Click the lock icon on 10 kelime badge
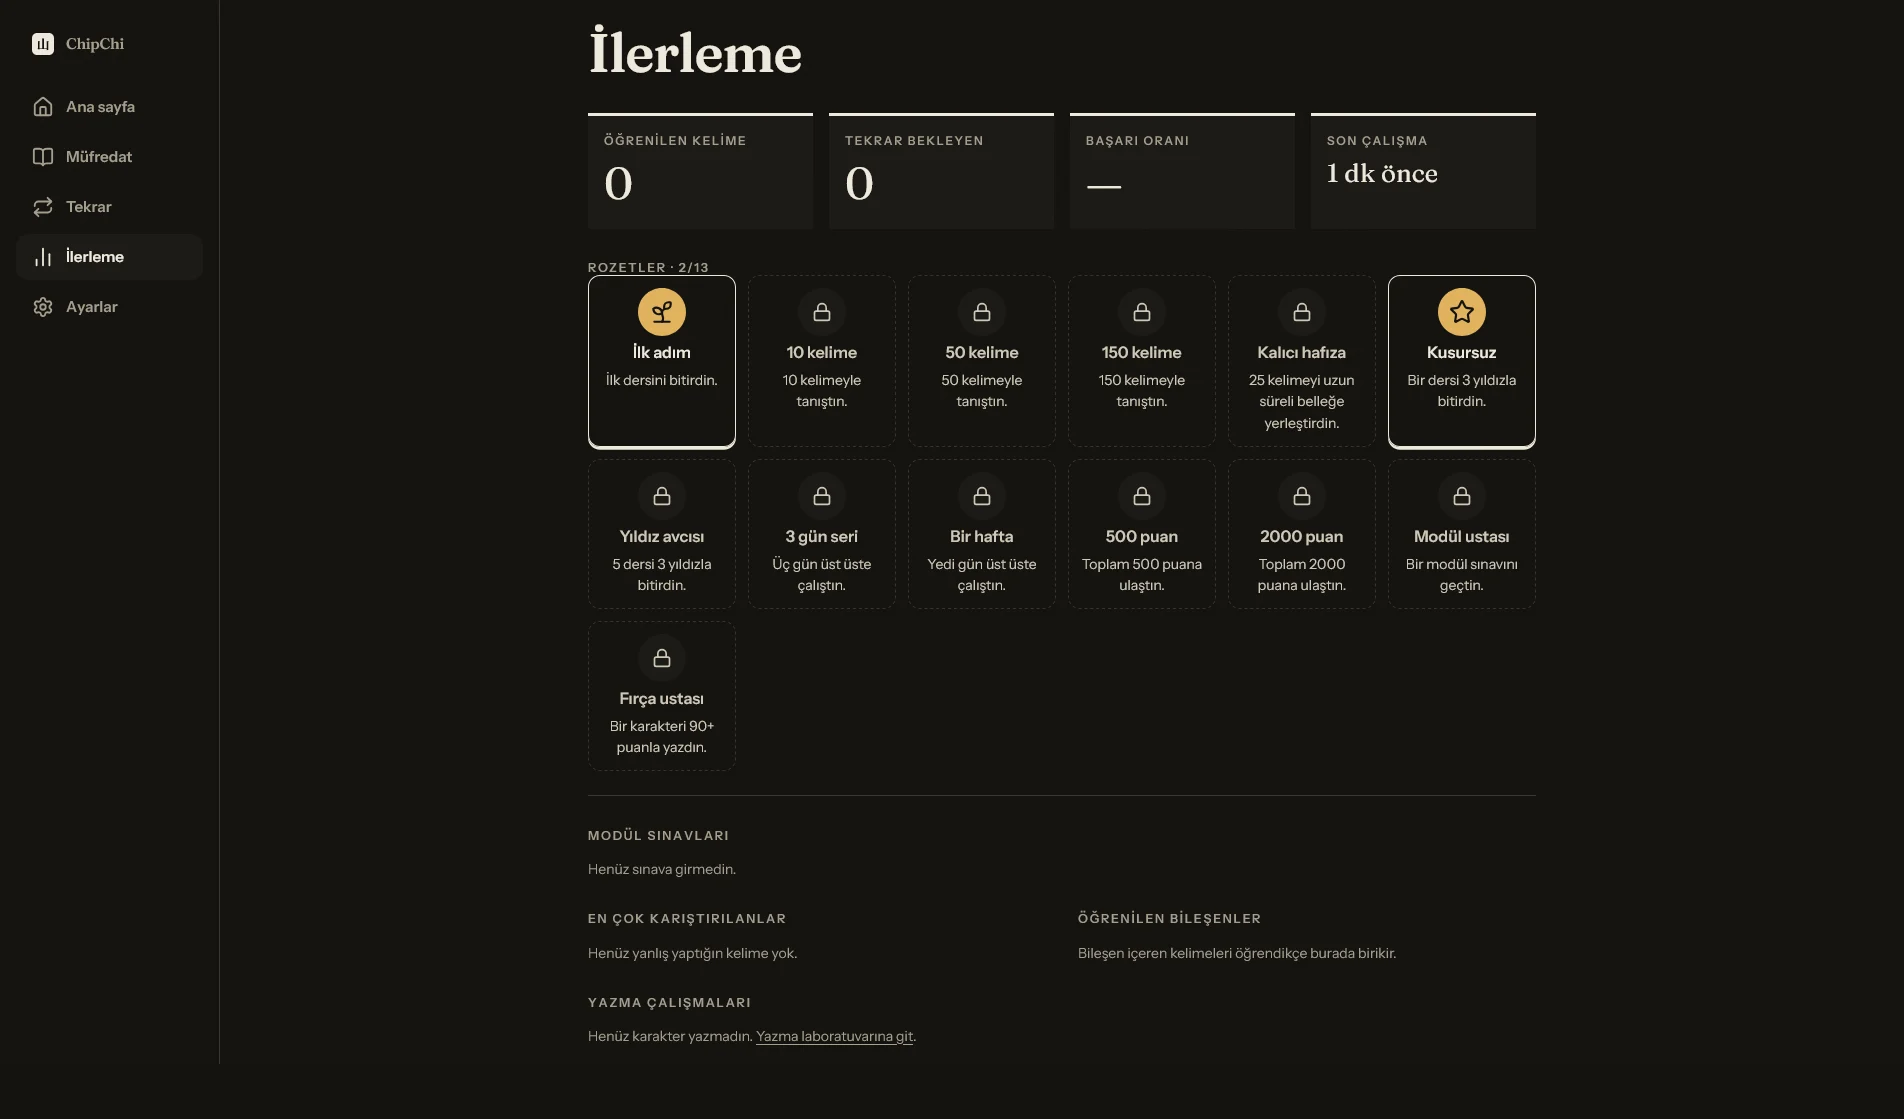Screen dimensions: 1904x1119 (822, 312)
